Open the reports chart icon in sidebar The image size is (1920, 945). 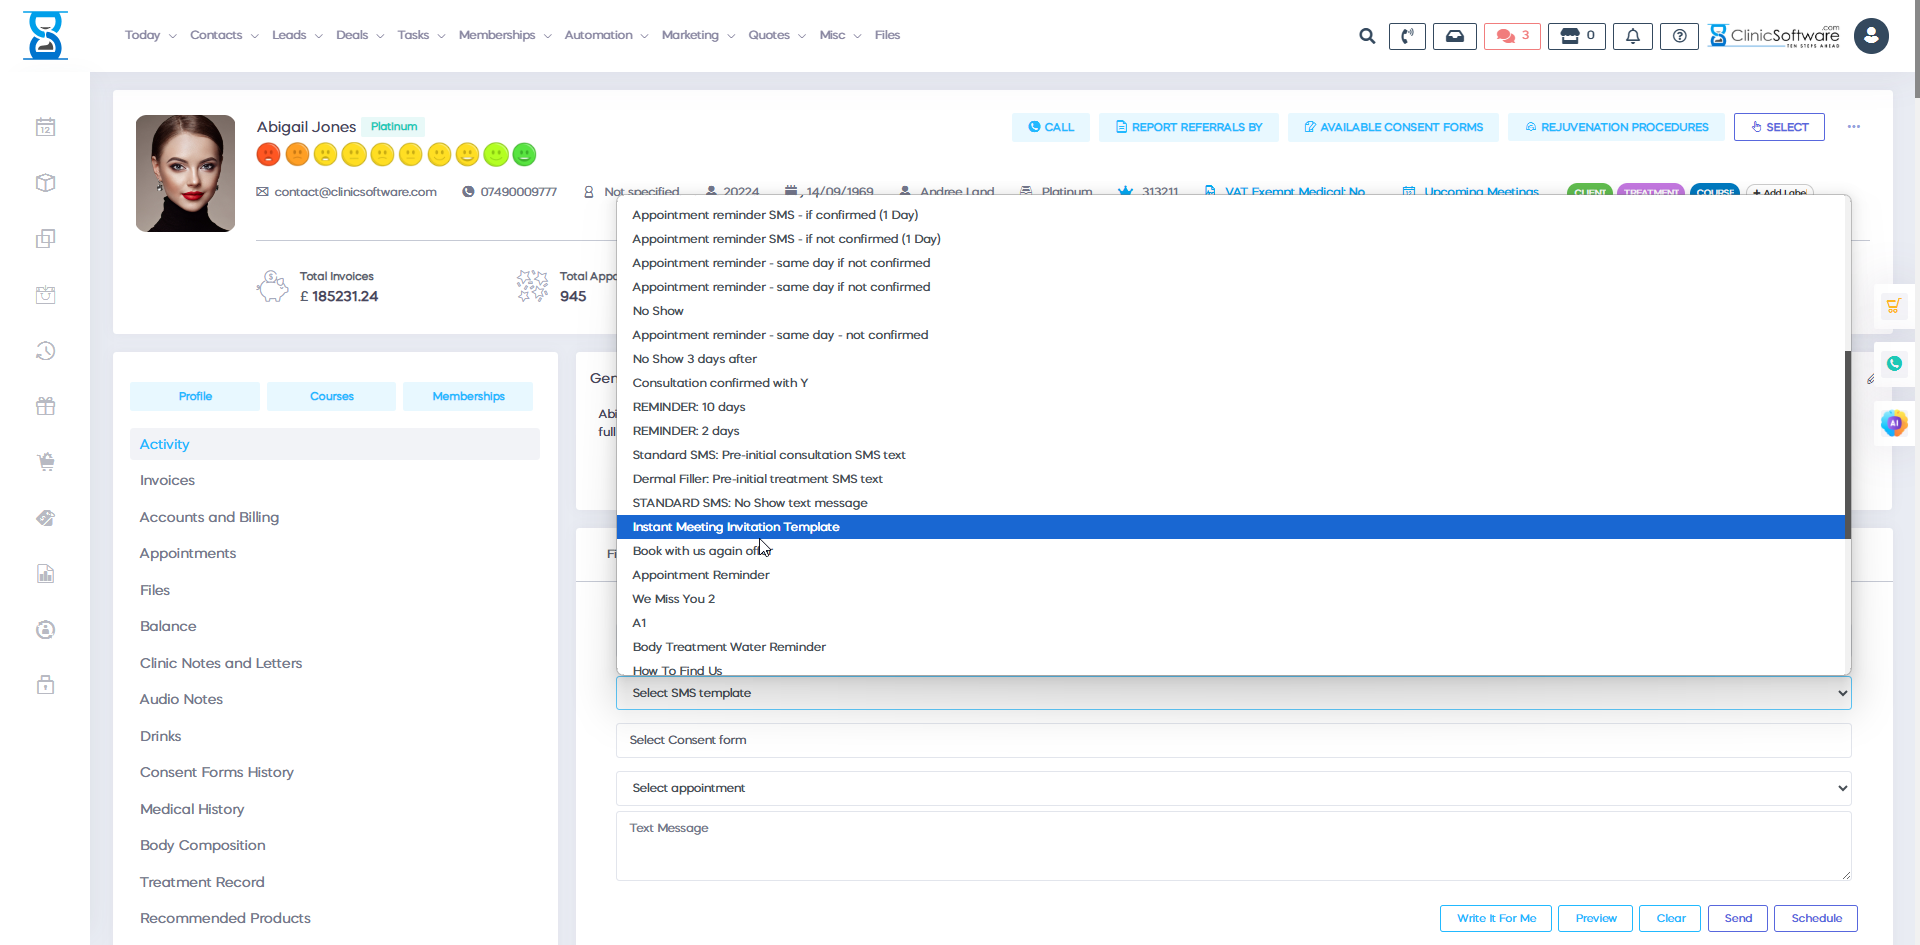coord(45,573)
